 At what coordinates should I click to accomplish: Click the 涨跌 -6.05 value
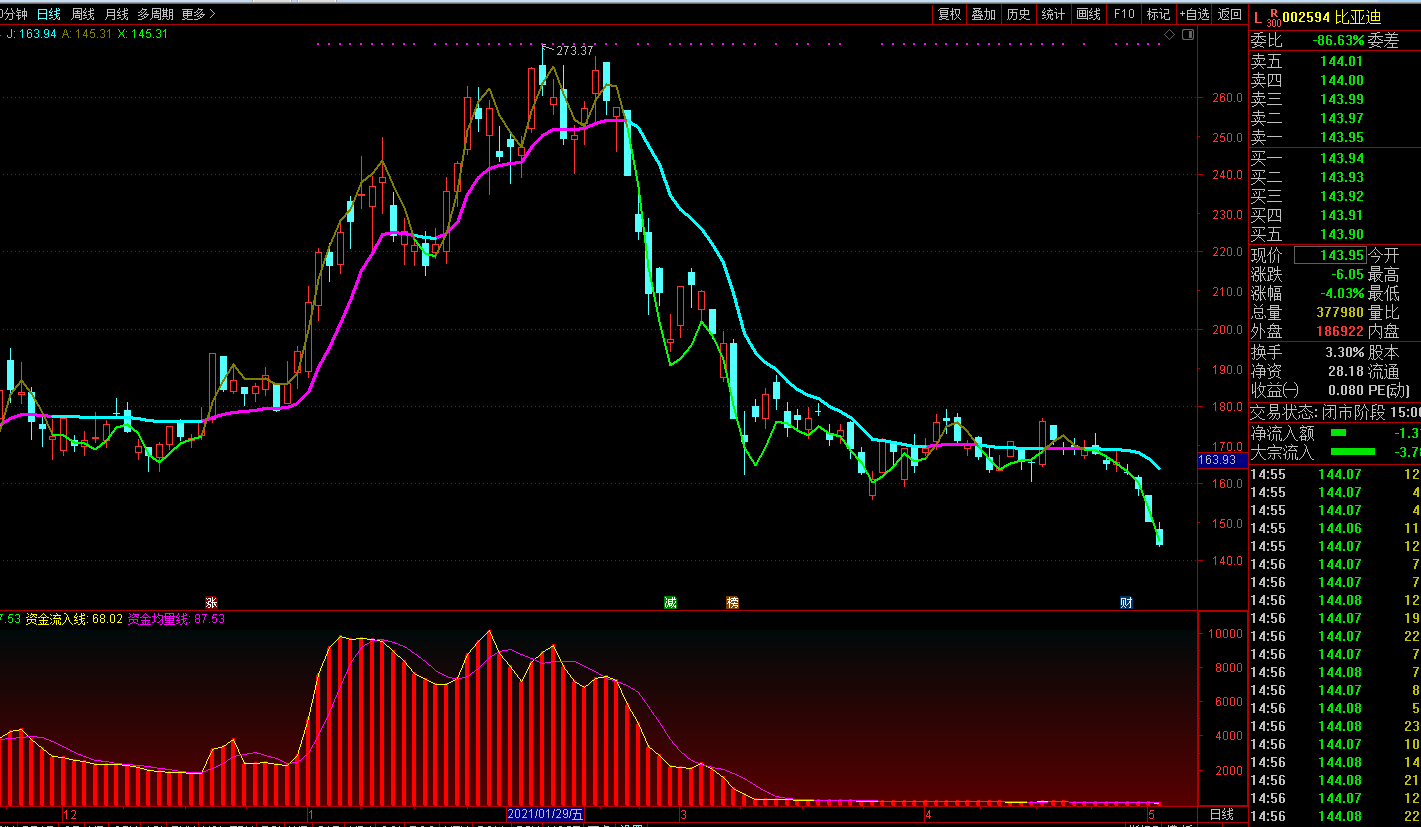1347,274
